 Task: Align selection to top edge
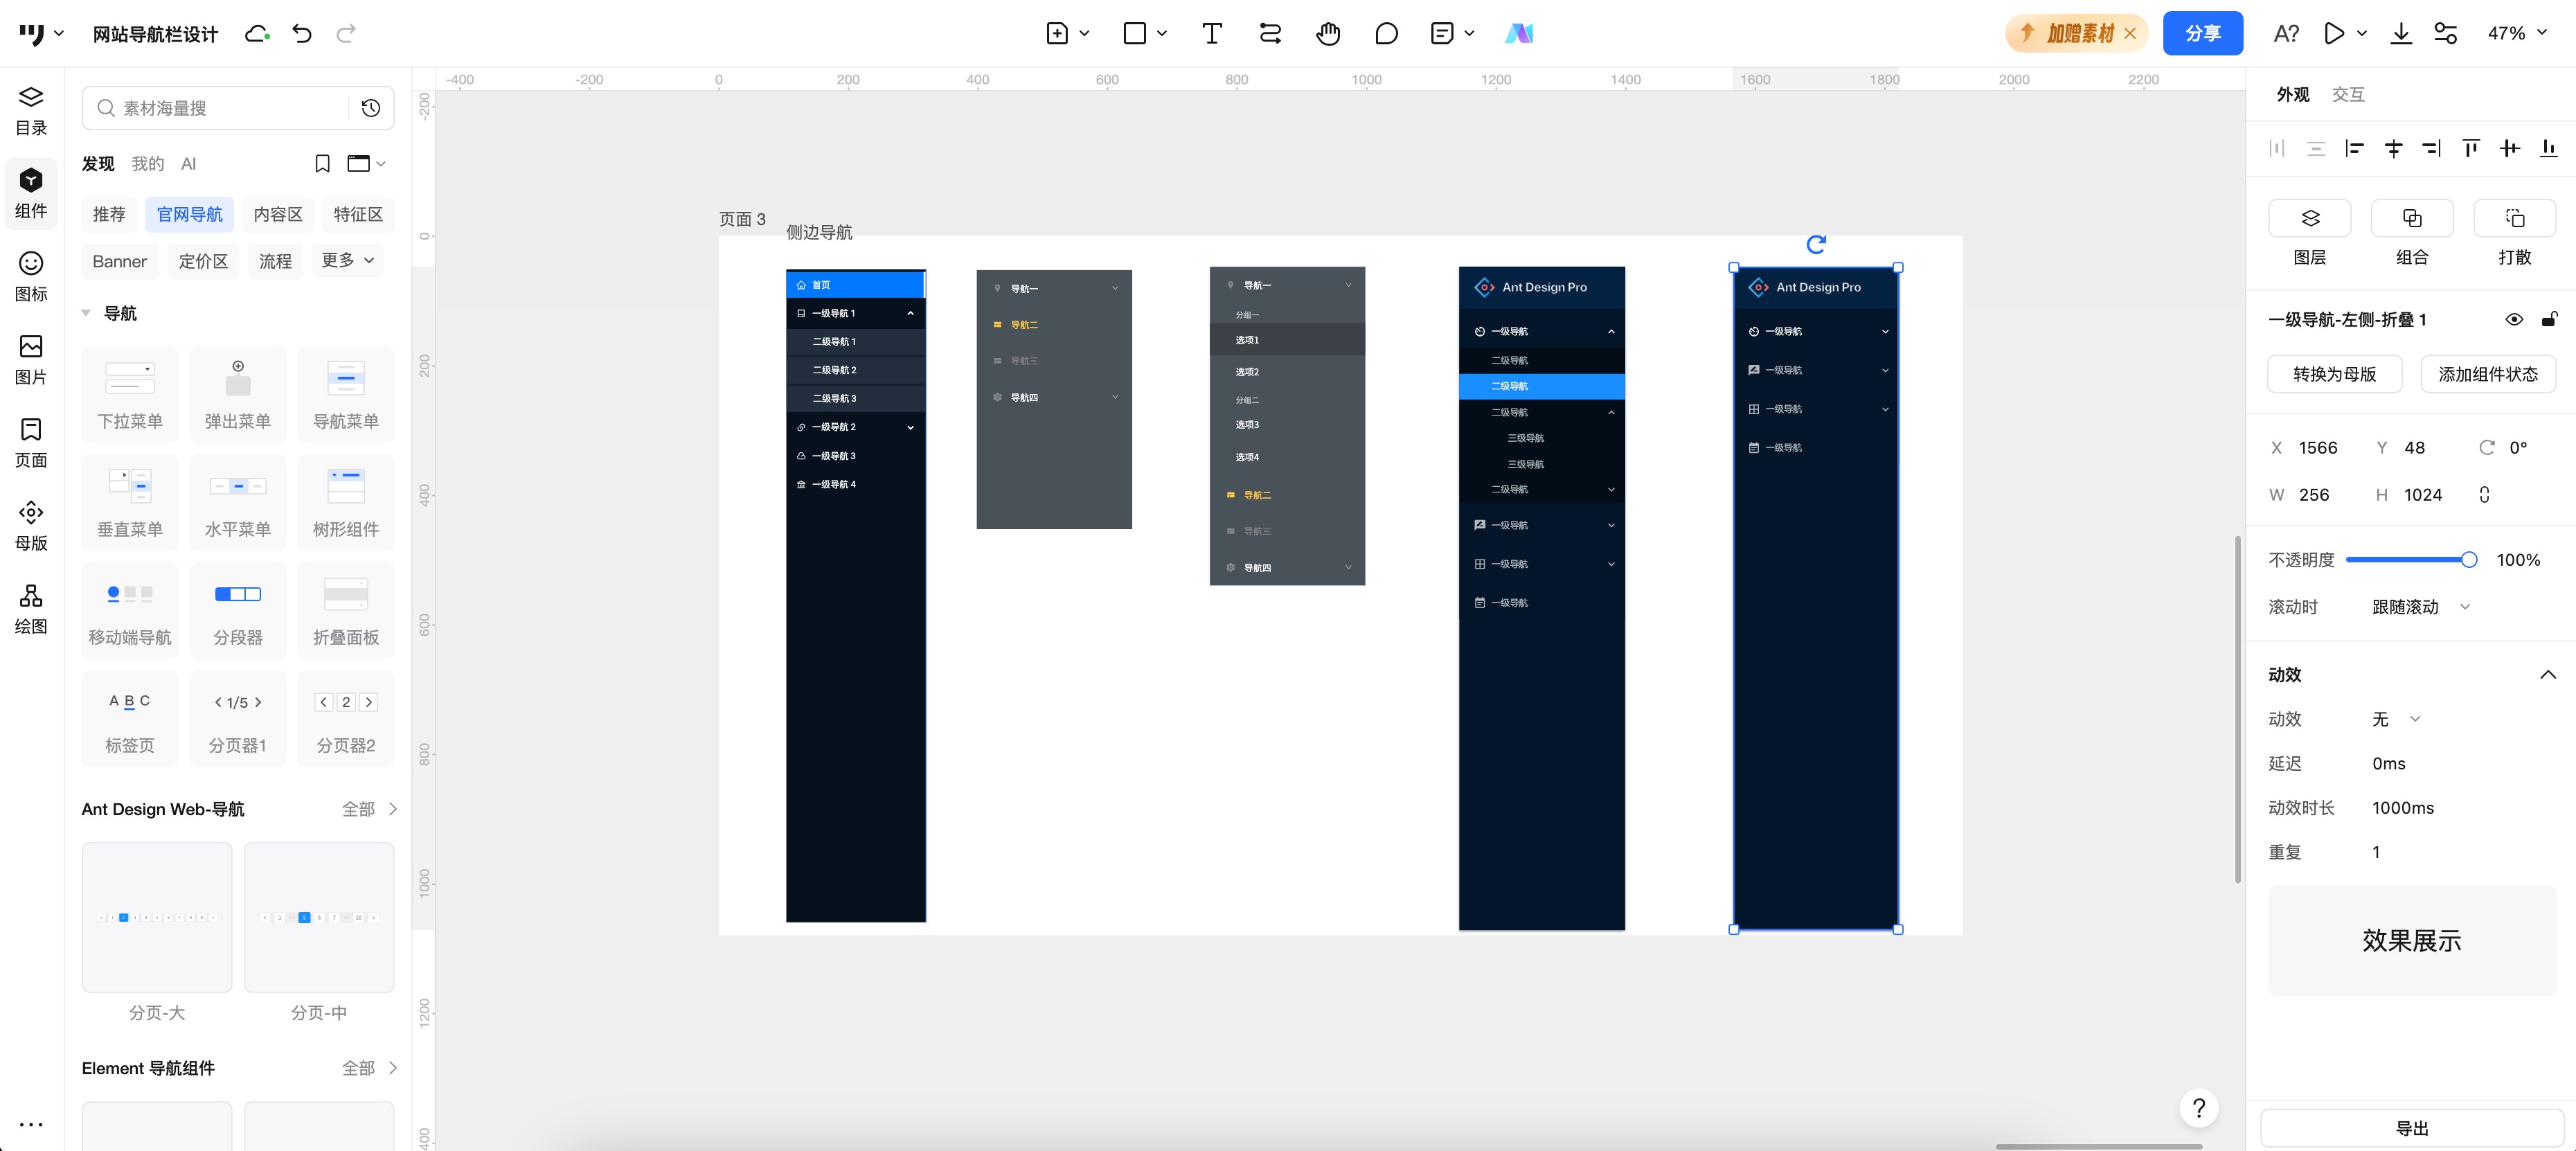[x=2471, y=148]
